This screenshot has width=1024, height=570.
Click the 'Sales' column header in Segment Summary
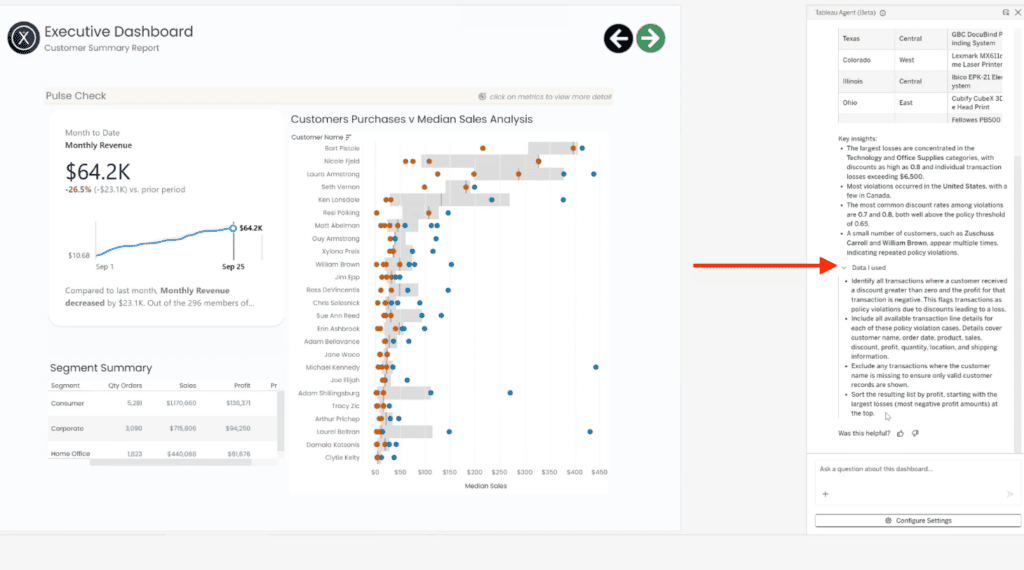pos(187,386)
